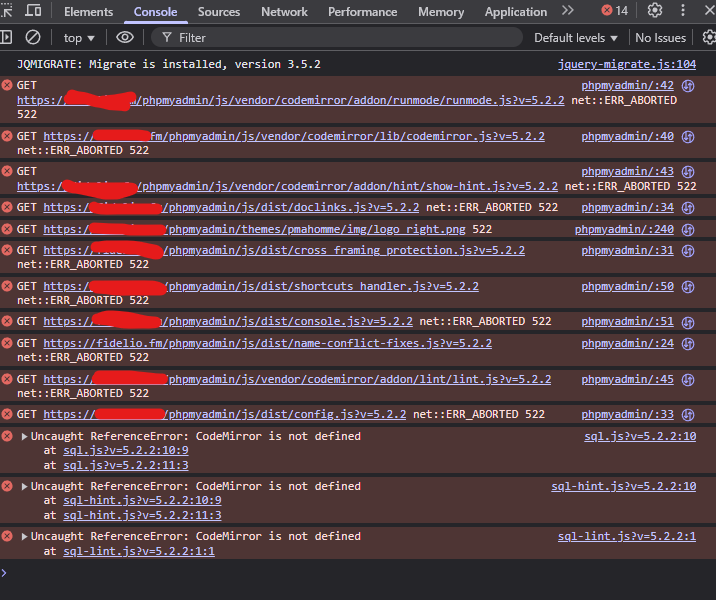Screen dimensions: 716x600
Task: Open source link phpmyadmin/:42
Action: (x=627, y=85)
